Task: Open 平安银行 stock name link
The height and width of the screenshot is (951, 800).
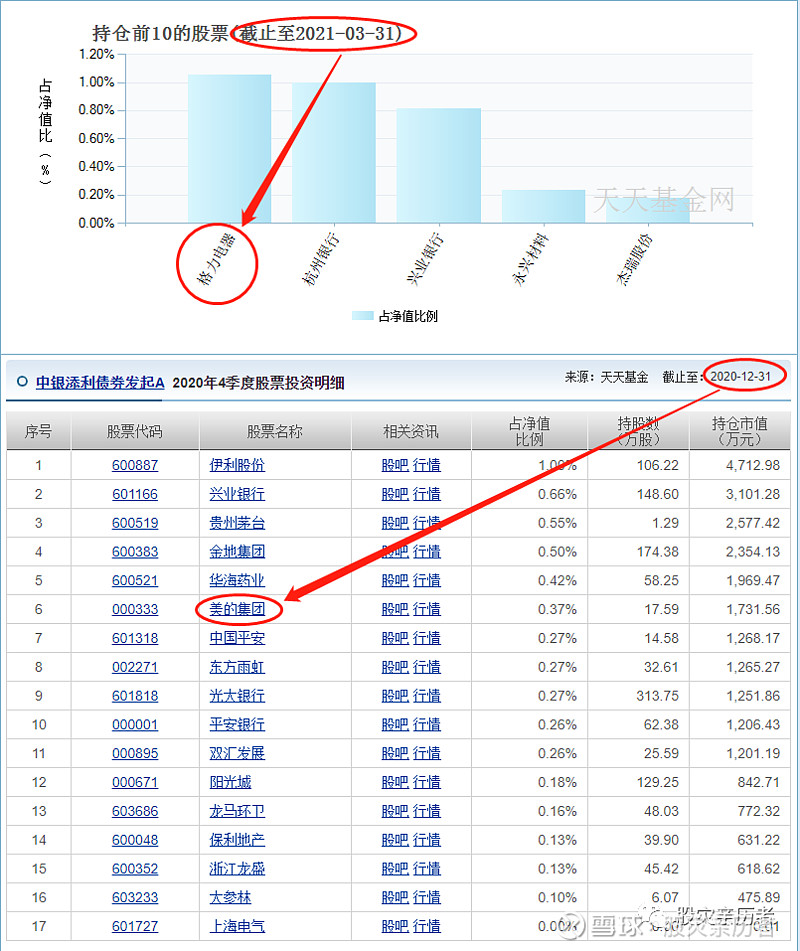Action: [237, 724]
